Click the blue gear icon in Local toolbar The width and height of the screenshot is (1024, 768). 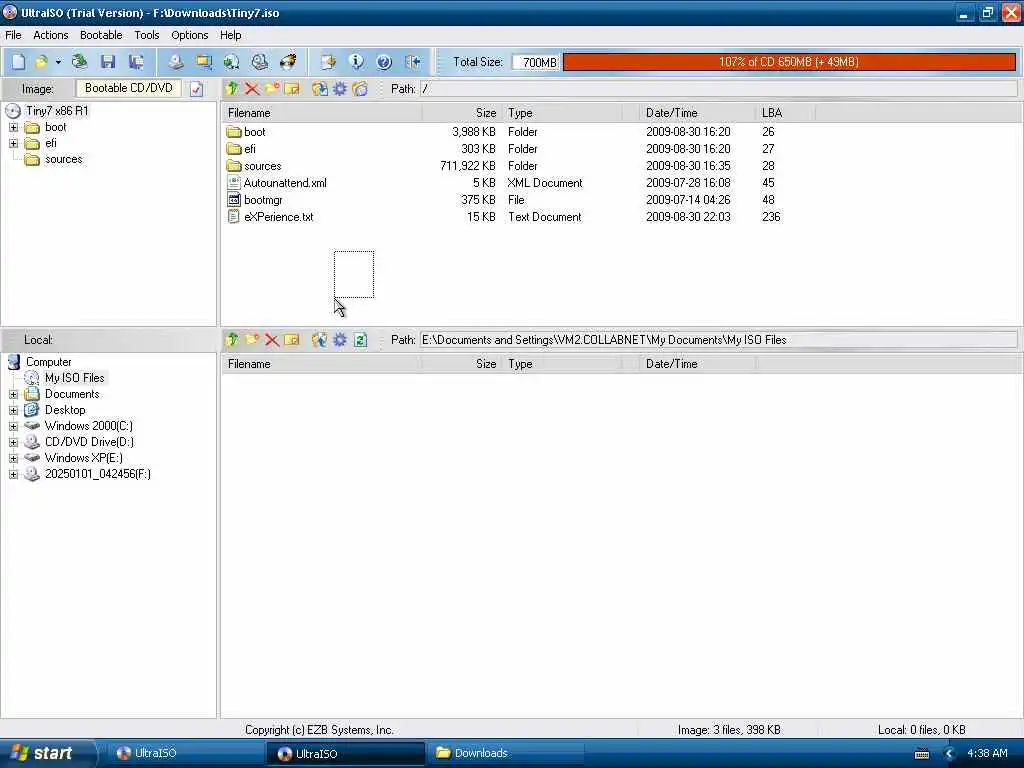[340, 340]
